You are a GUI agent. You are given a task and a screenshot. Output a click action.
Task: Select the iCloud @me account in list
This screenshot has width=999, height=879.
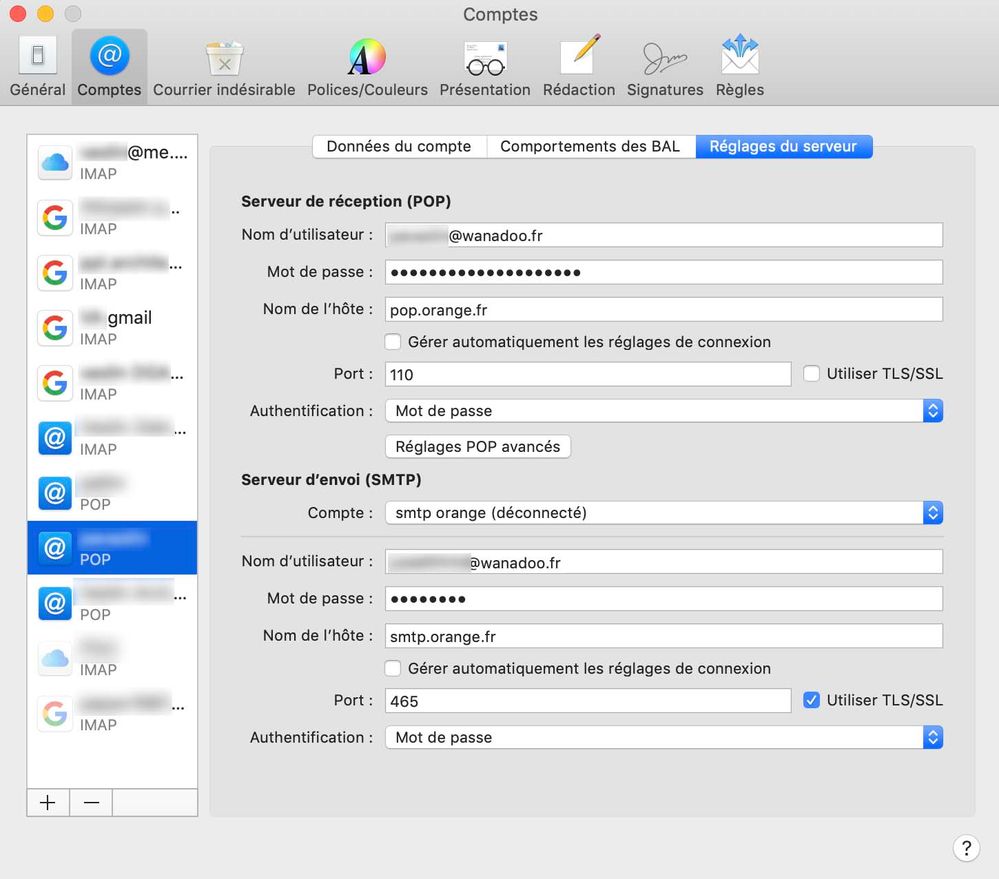112,163
